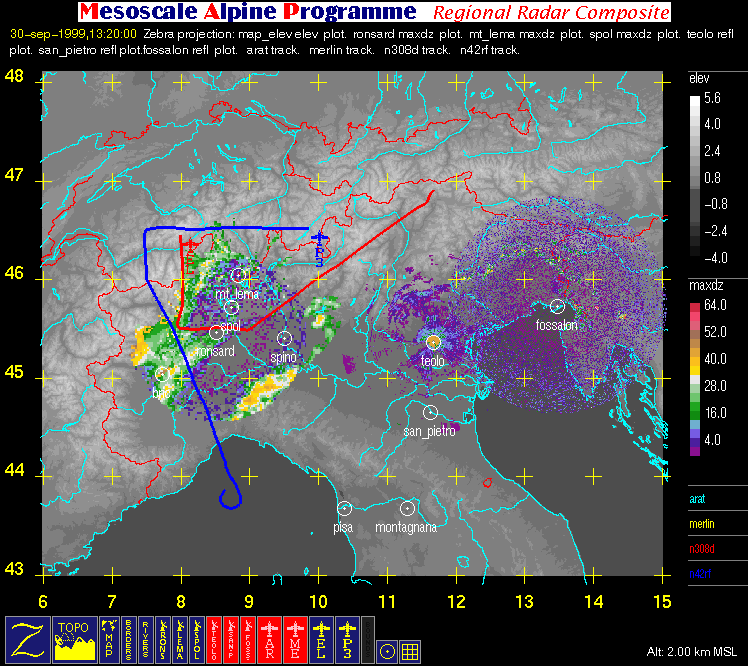
Task: Click the blue P3 aircraft icon
Action: point(349,639)
